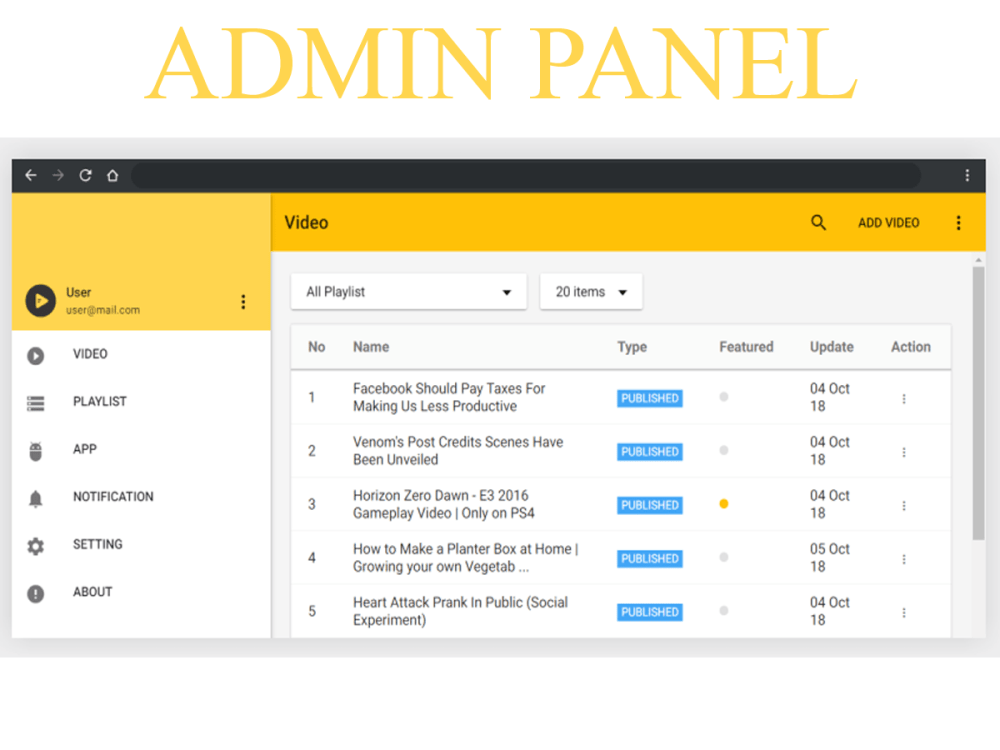Click PUBLISHED badge on Heart Attack Prank row
This screenshot has width=1000, height=750.
tap(650, 612)
